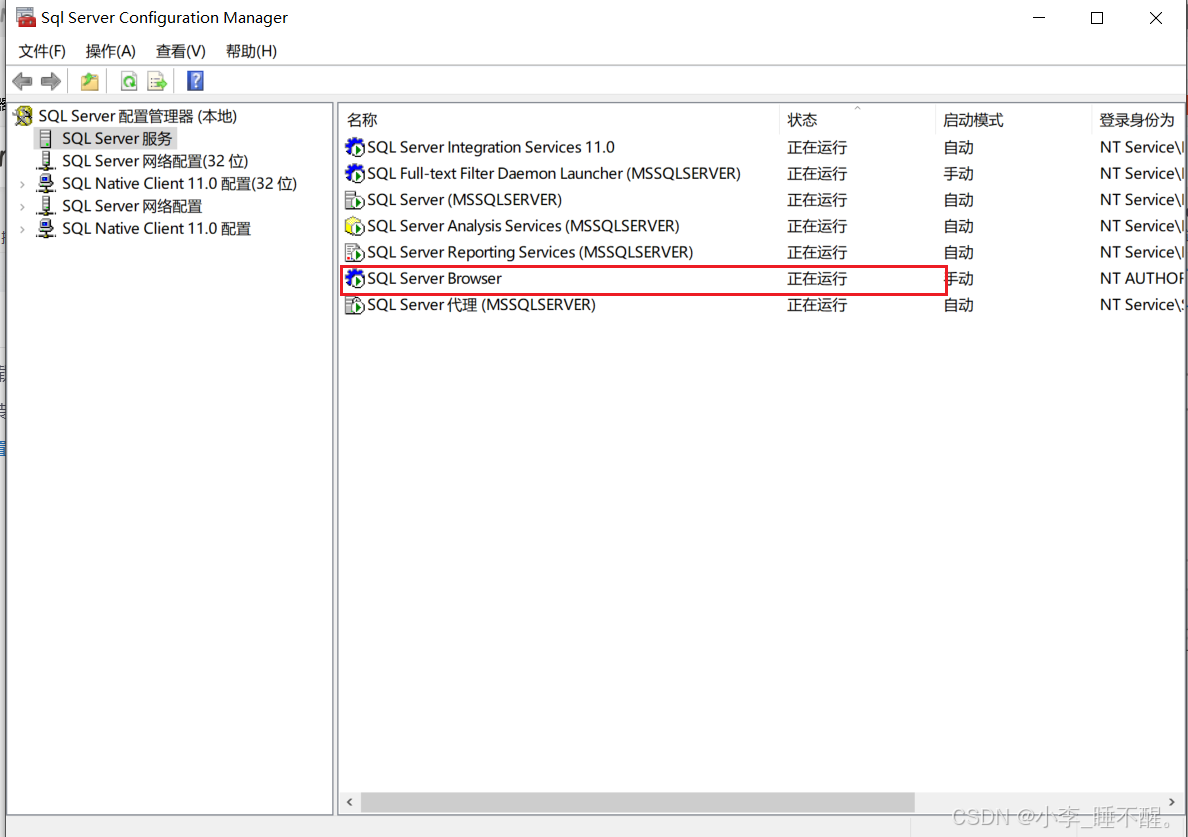Click the Integration Services 11.0 service icon
The width and height of the screenshot is (1188, 837).
355,147
